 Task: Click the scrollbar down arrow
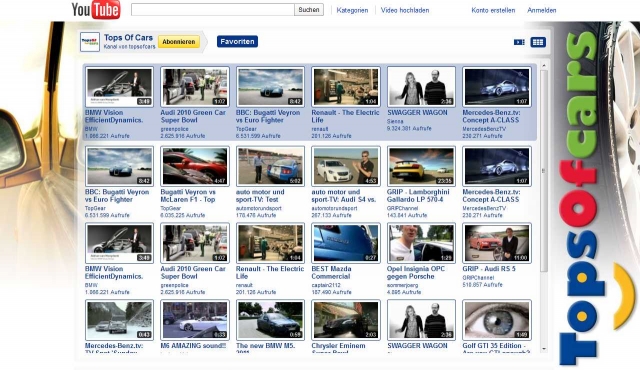(544, 349)
